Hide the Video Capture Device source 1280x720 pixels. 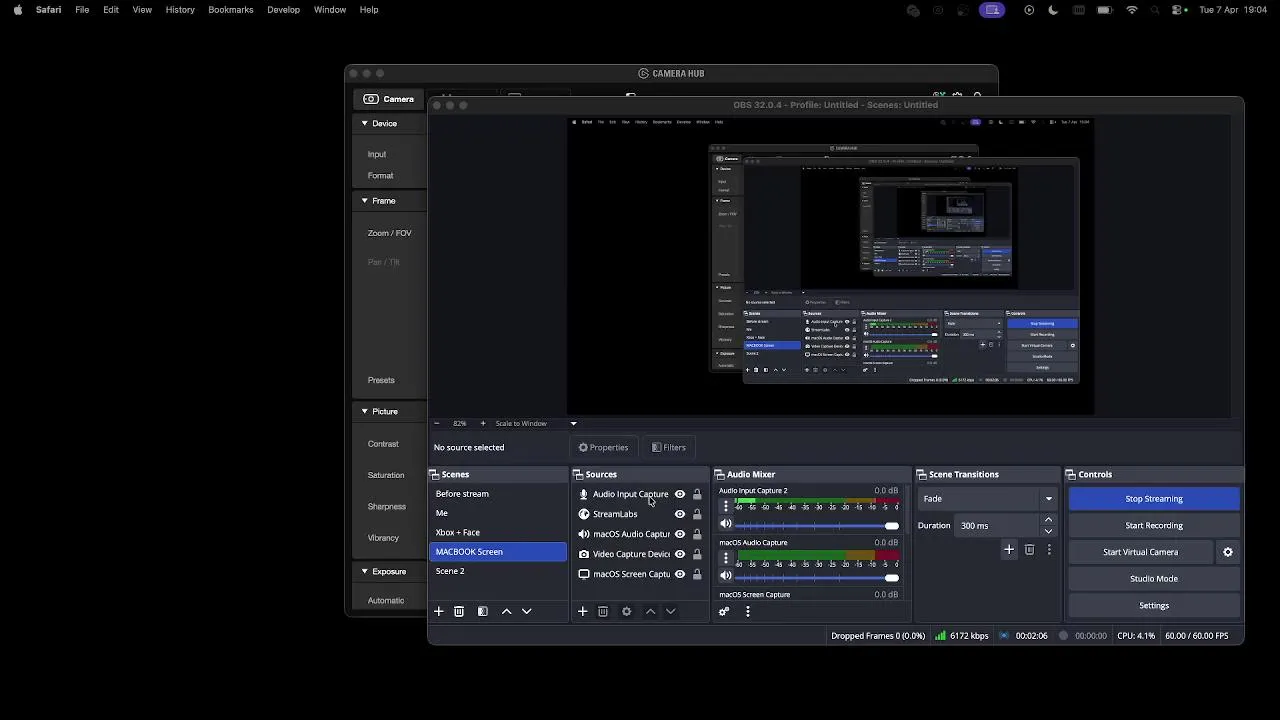680,554
